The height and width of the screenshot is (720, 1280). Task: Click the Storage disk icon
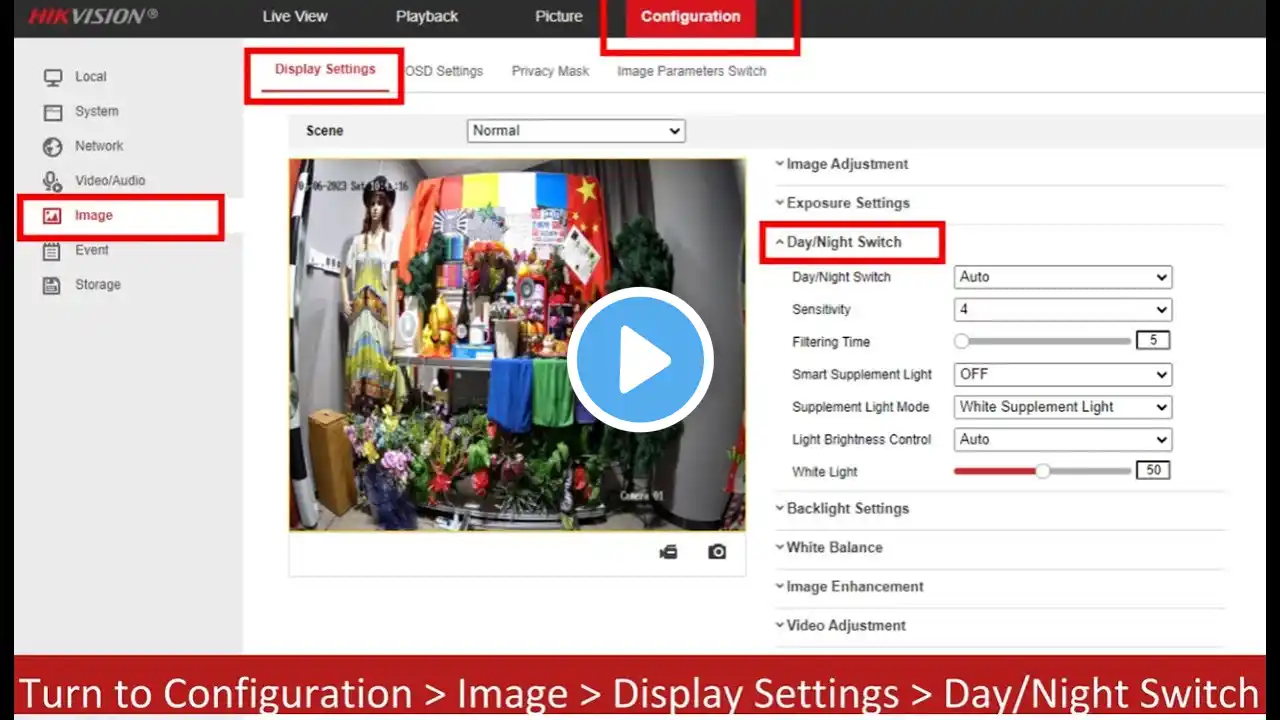coord(52,285)
